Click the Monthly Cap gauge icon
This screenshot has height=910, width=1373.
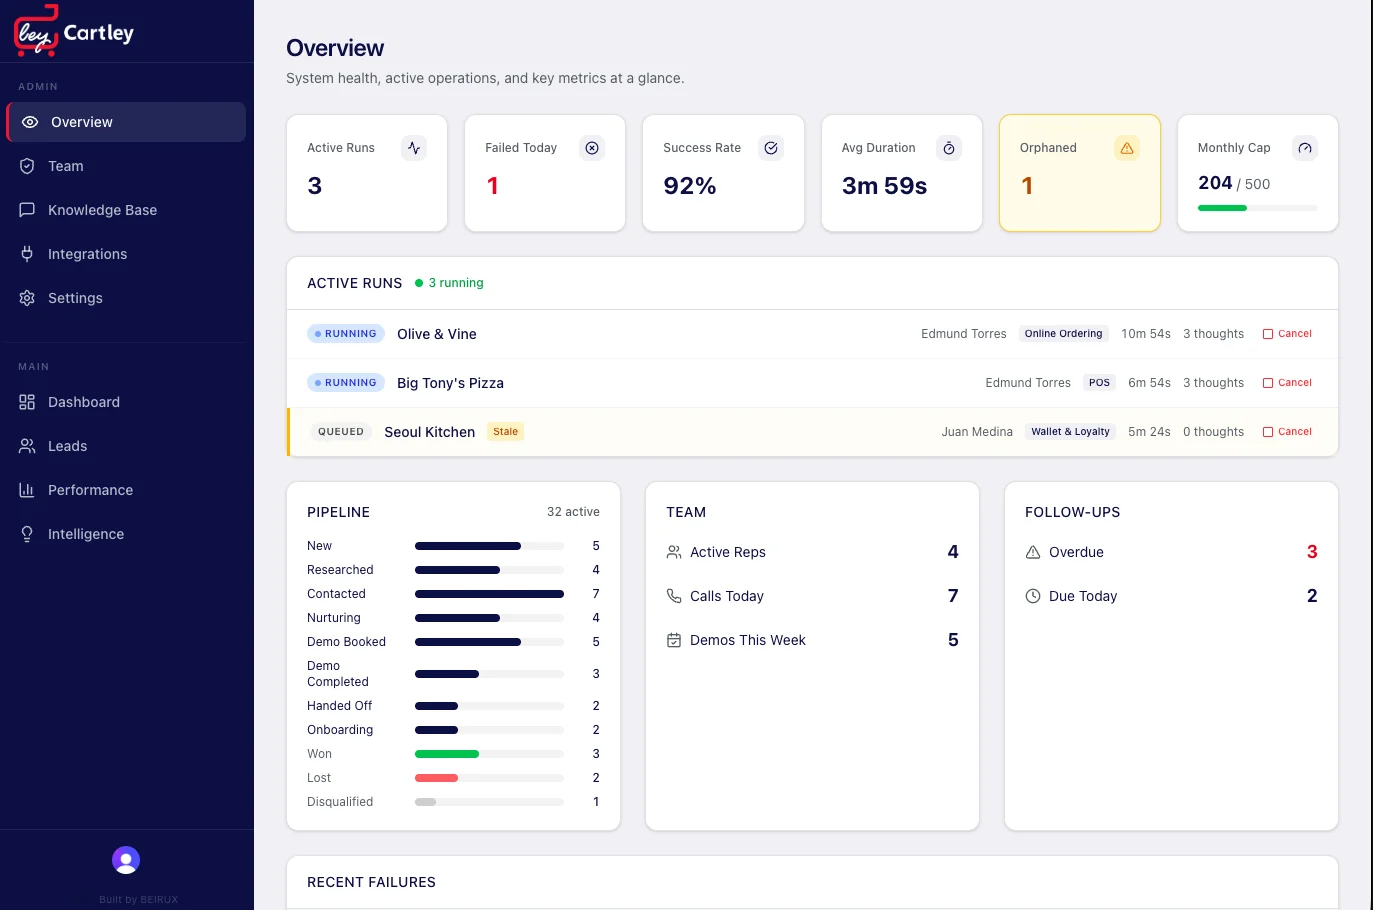pos(1305,148)
